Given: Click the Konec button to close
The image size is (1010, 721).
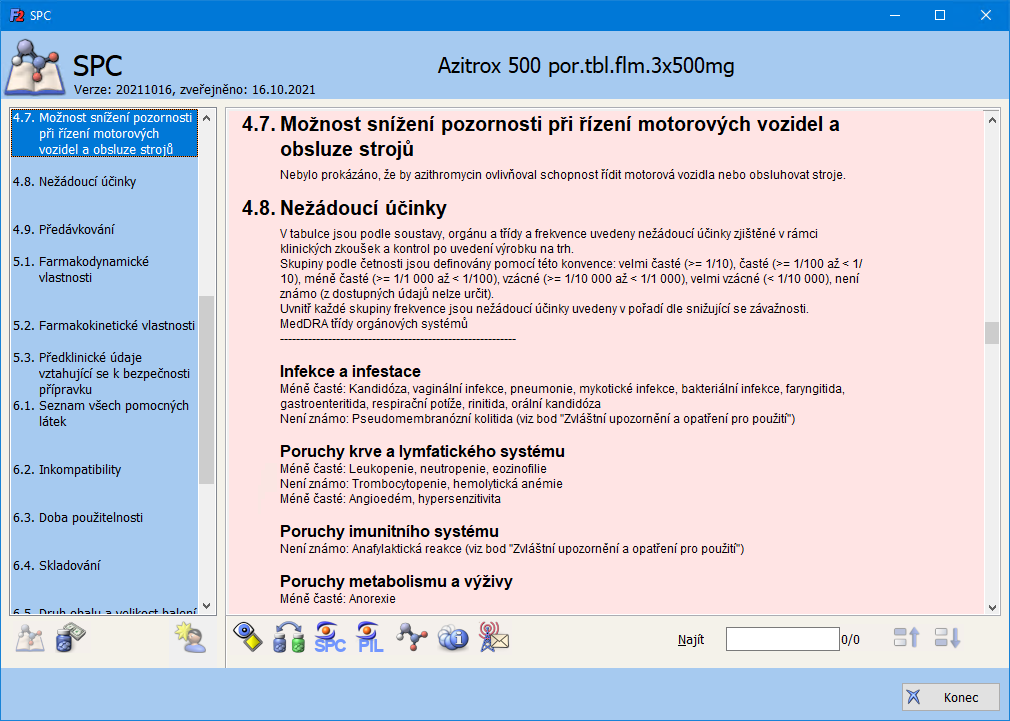Looking at the screenshot, I should click(951, 697).
